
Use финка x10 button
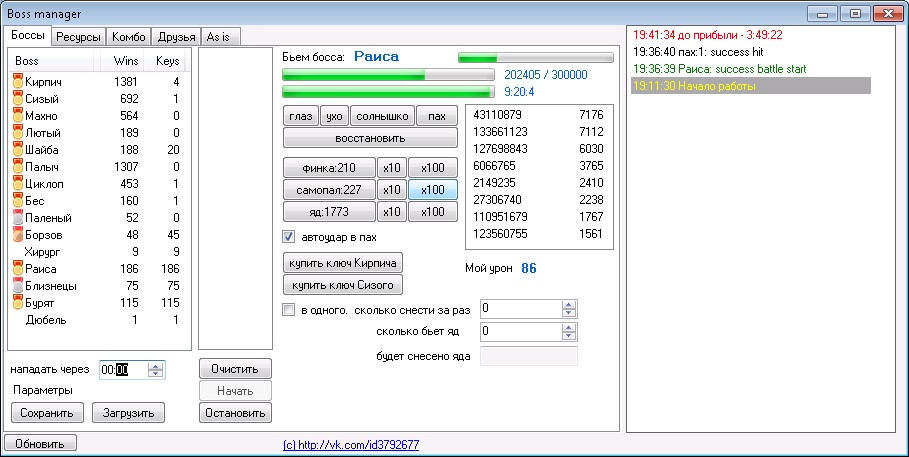click(x=392, y=168)
